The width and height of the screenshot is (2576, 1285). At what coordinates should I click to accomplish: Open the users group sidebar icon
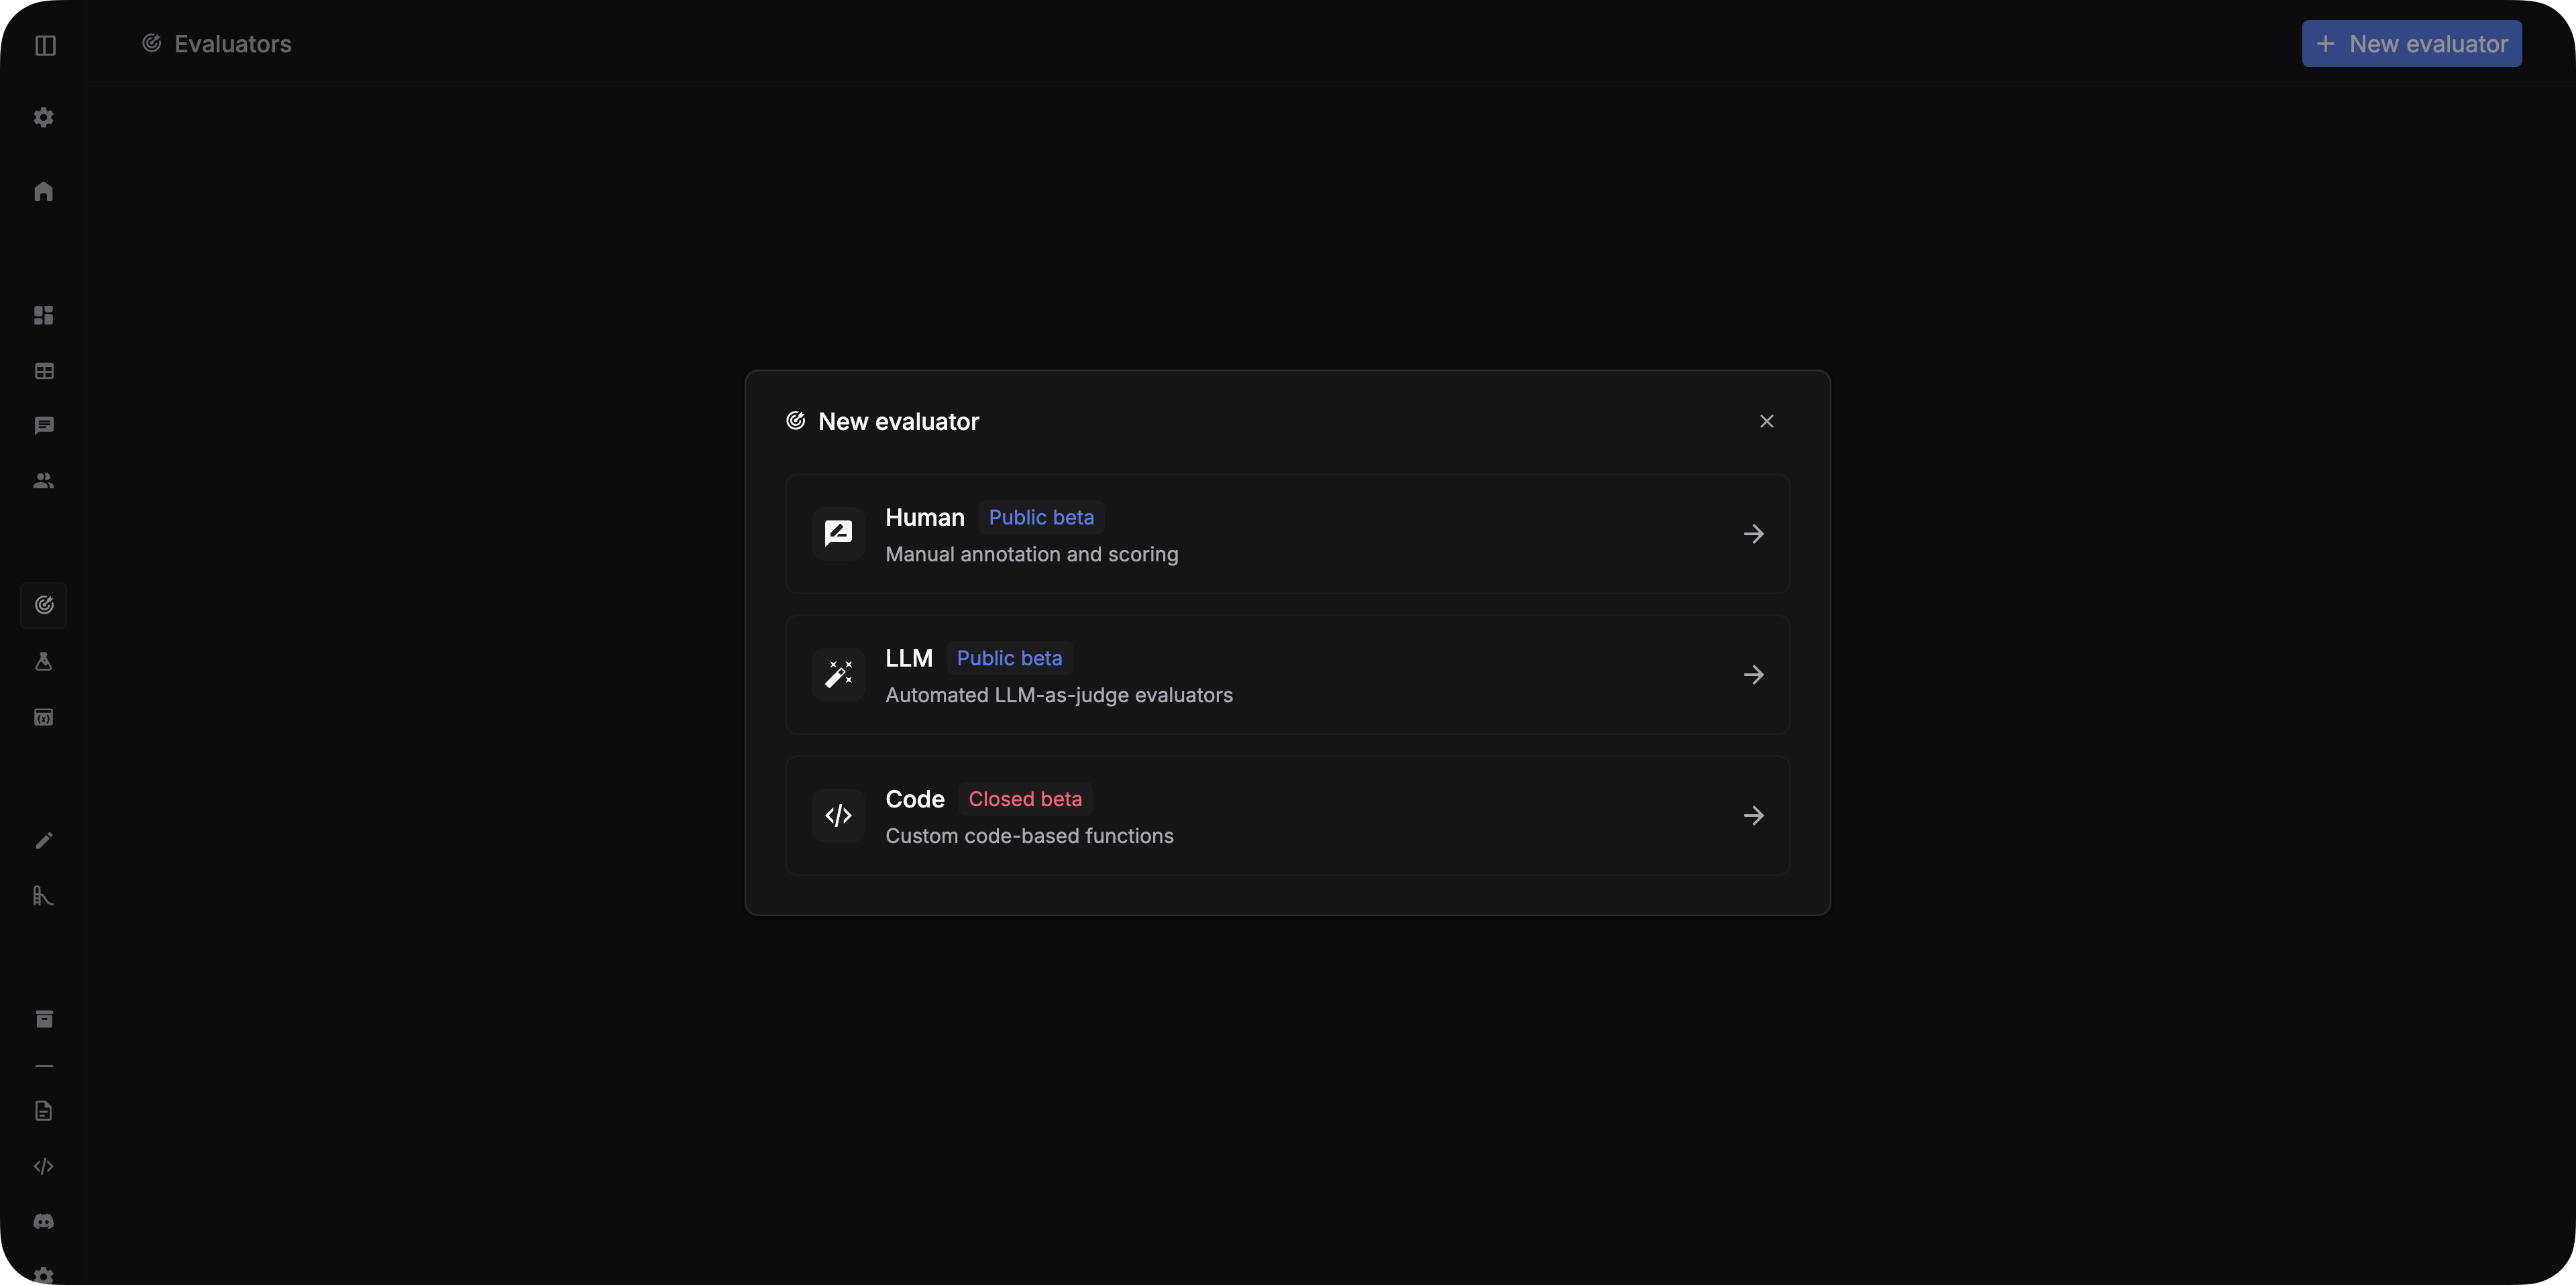pyautogui.click(x=44, y=481)
